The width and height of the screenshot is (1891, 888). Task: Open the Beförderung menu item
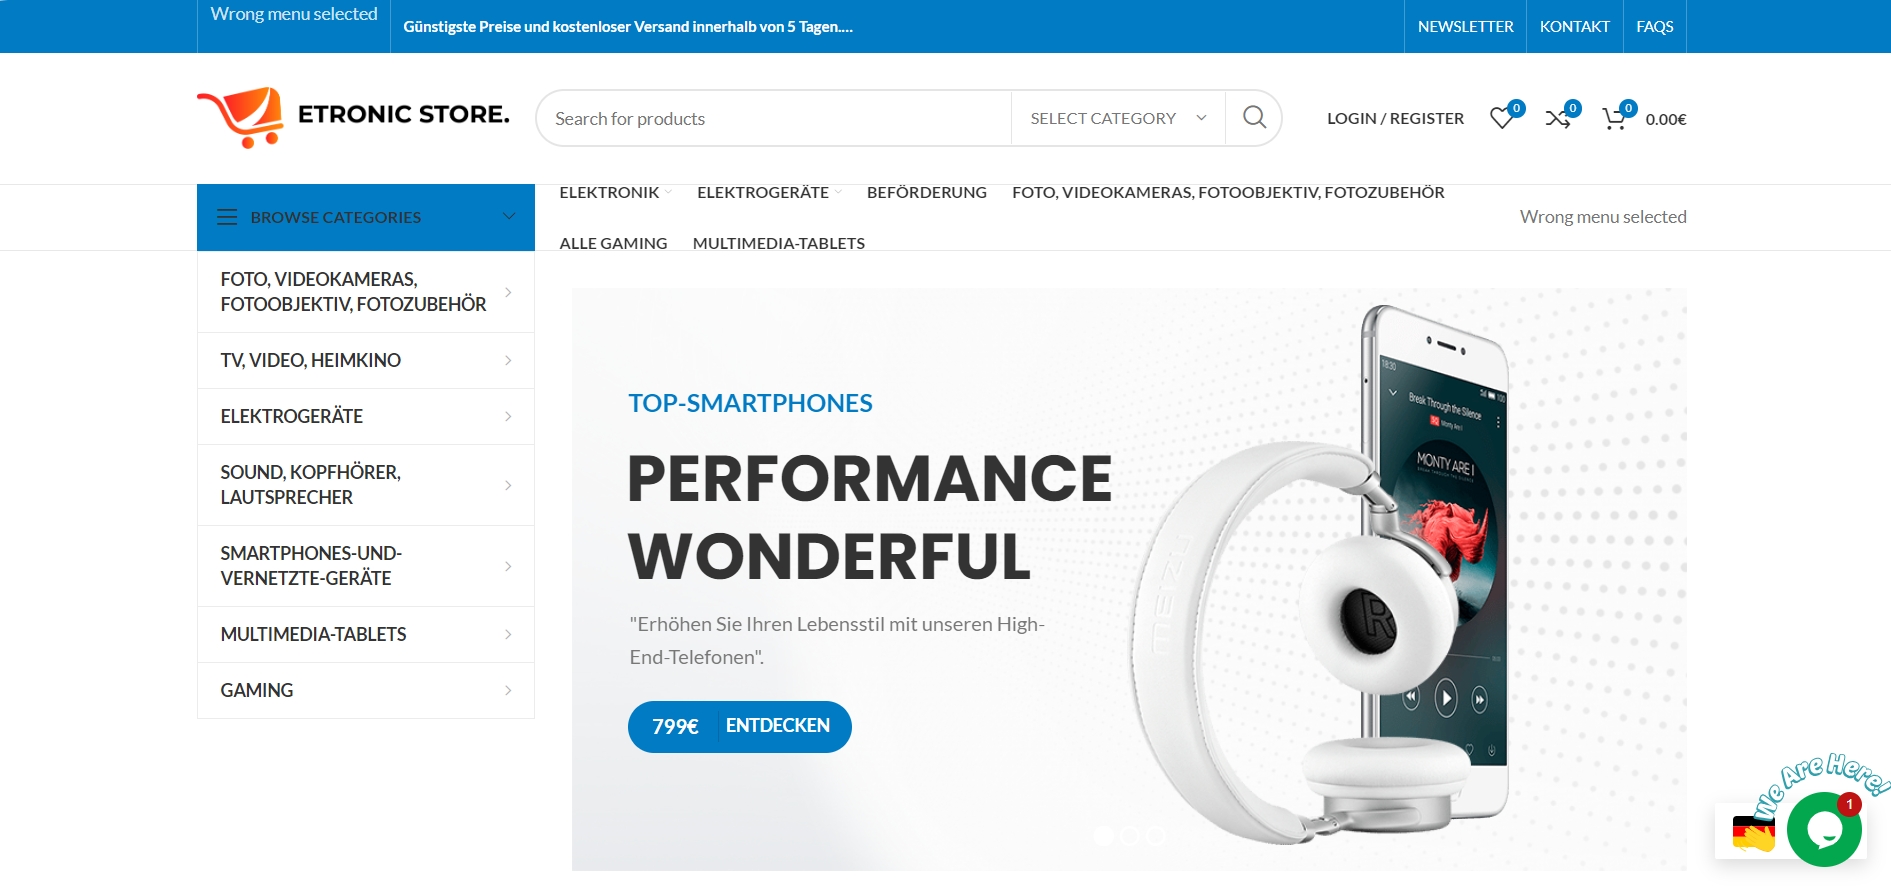tap(926, 192)
